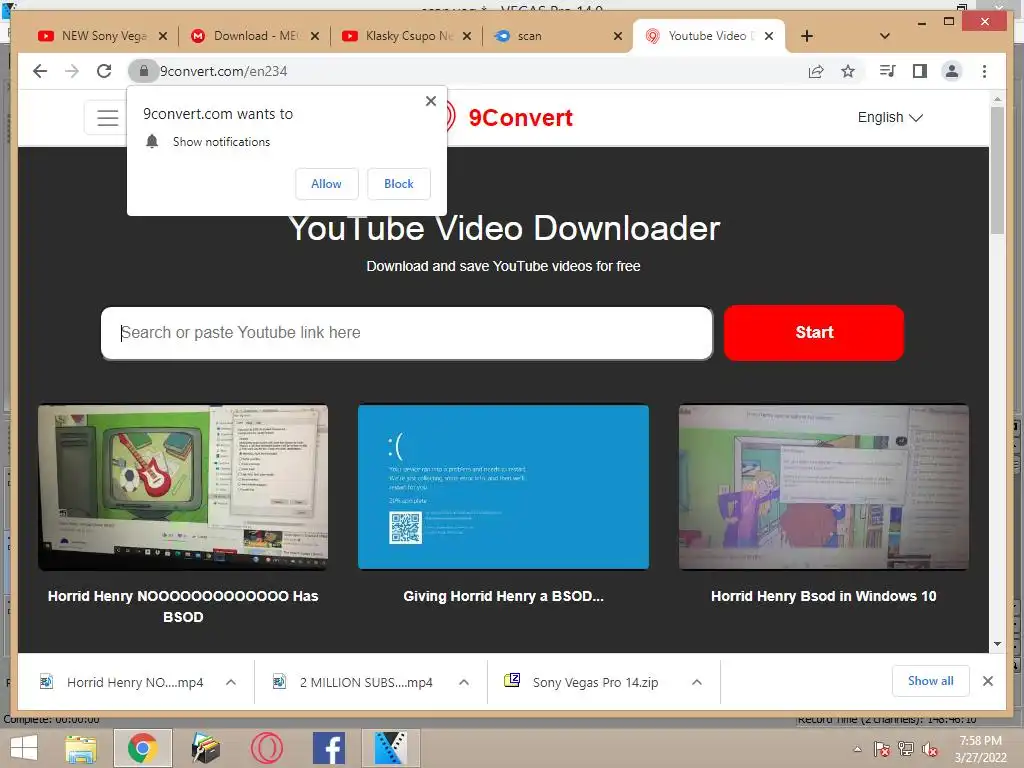The image size is (1024, 768).
Task: Open Chrome side panel
Action: [x=920, y=71]
